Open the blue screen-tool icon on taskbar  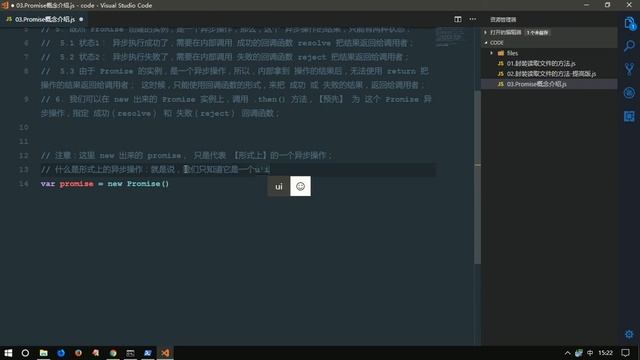tap(148, 353)
